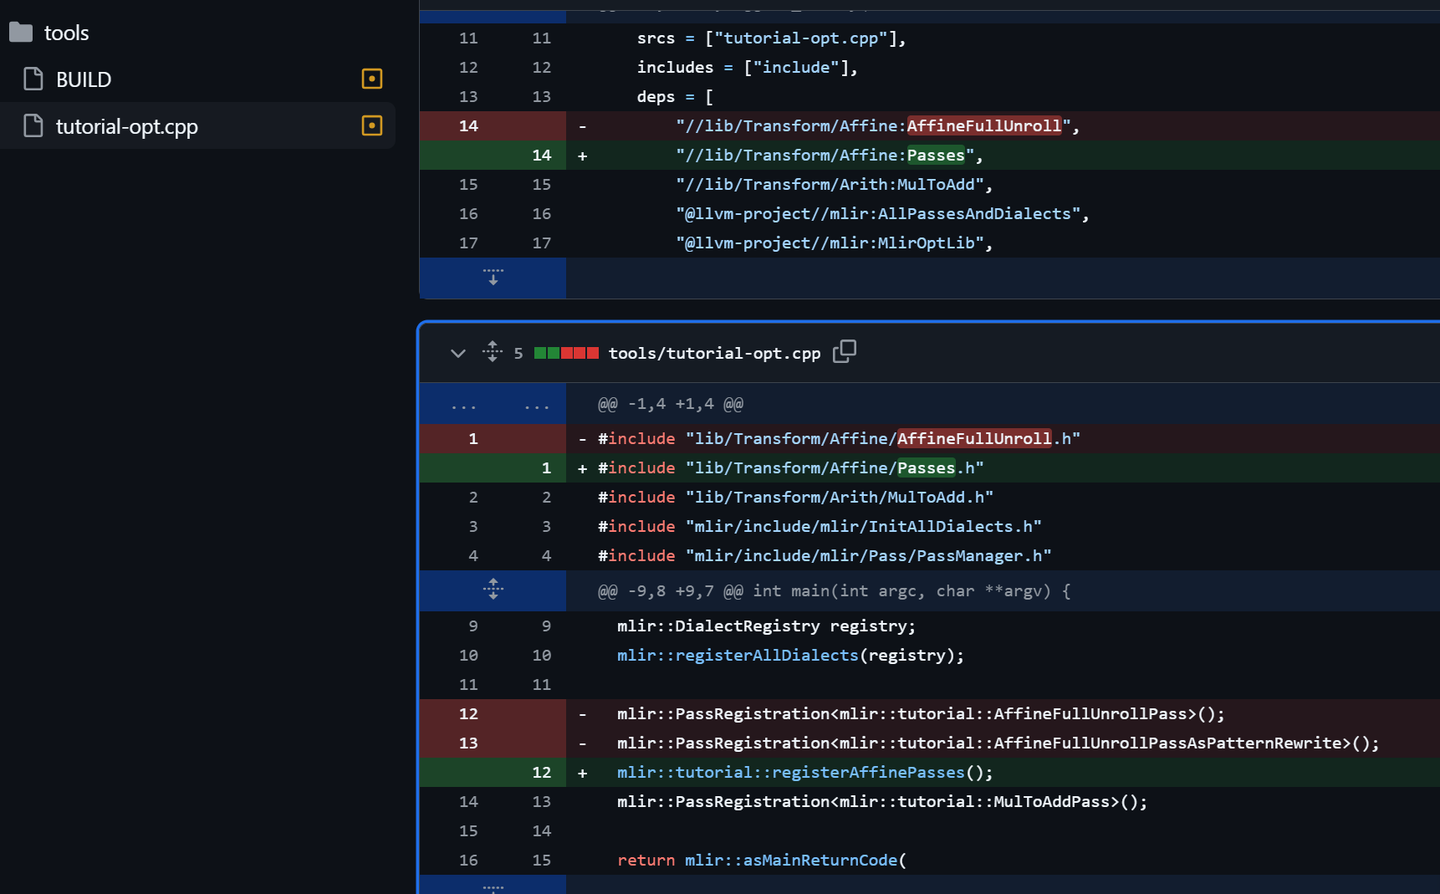Select tutorial-opt.cpp in the file tree
The height and width of the screenshot is (894, 1440).
[x=127, y=127]
